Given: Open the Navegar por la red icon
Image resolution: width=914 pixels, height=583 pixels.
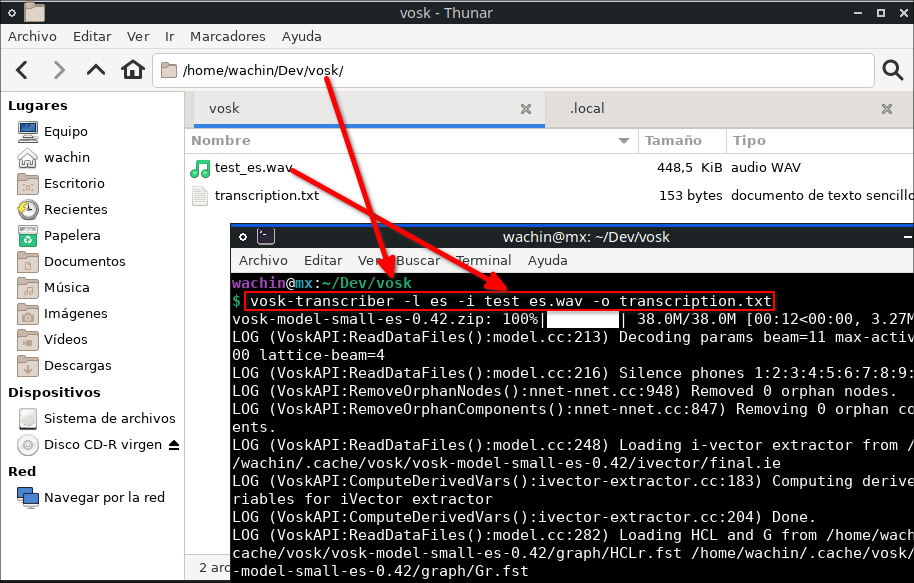Looking at the screenshot, I should coord(27,497).
